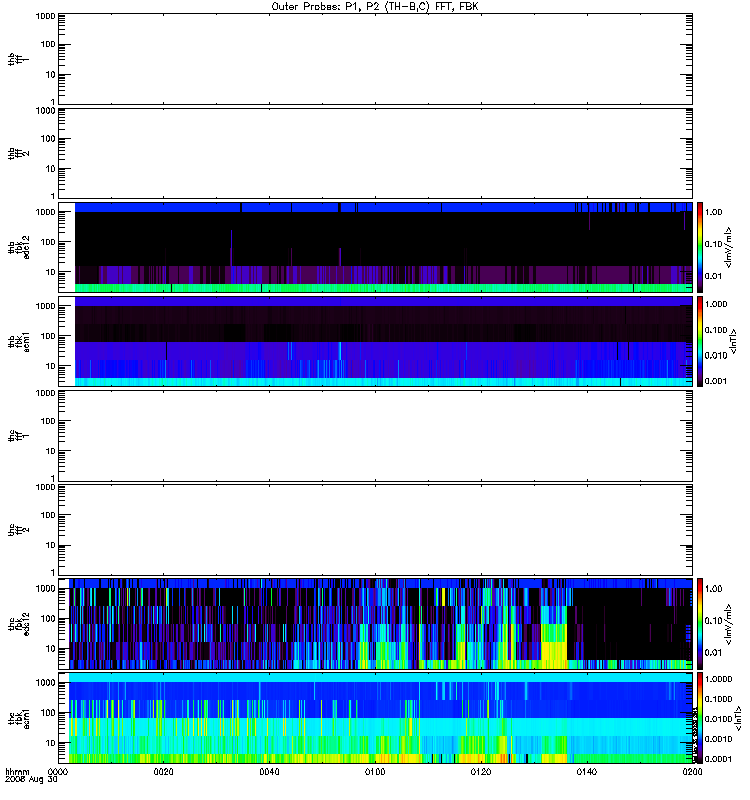Click the "<|nT|>" unit label beside thb scm1 color bar
Viewport: 750px width, 800px height.
(733, 341)
